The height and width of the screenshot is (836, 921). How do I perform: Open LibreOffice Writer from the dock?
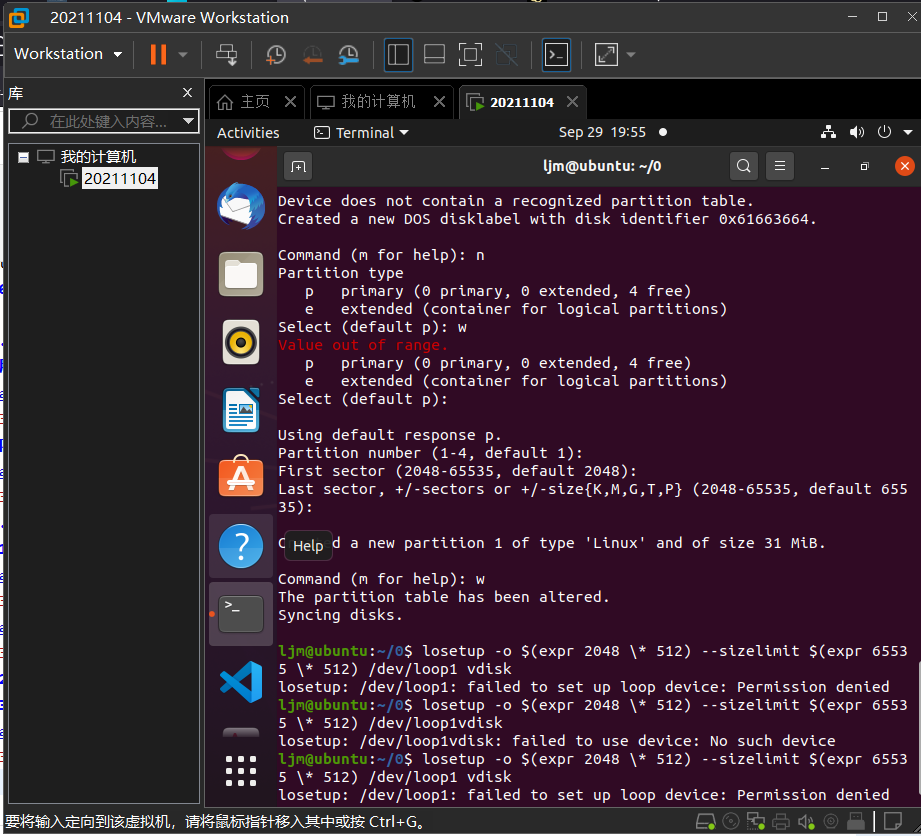tap(241, 410)
